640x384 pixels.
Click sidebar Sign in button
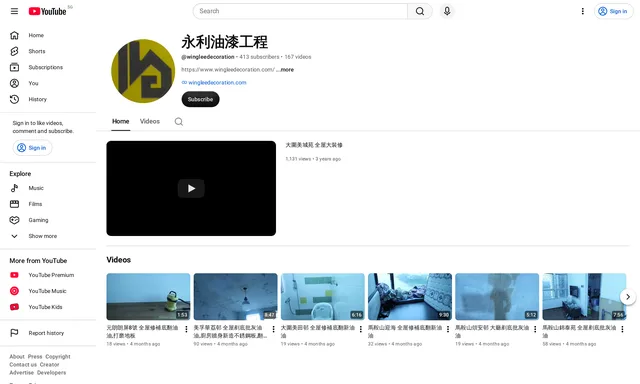coord(32,148)
